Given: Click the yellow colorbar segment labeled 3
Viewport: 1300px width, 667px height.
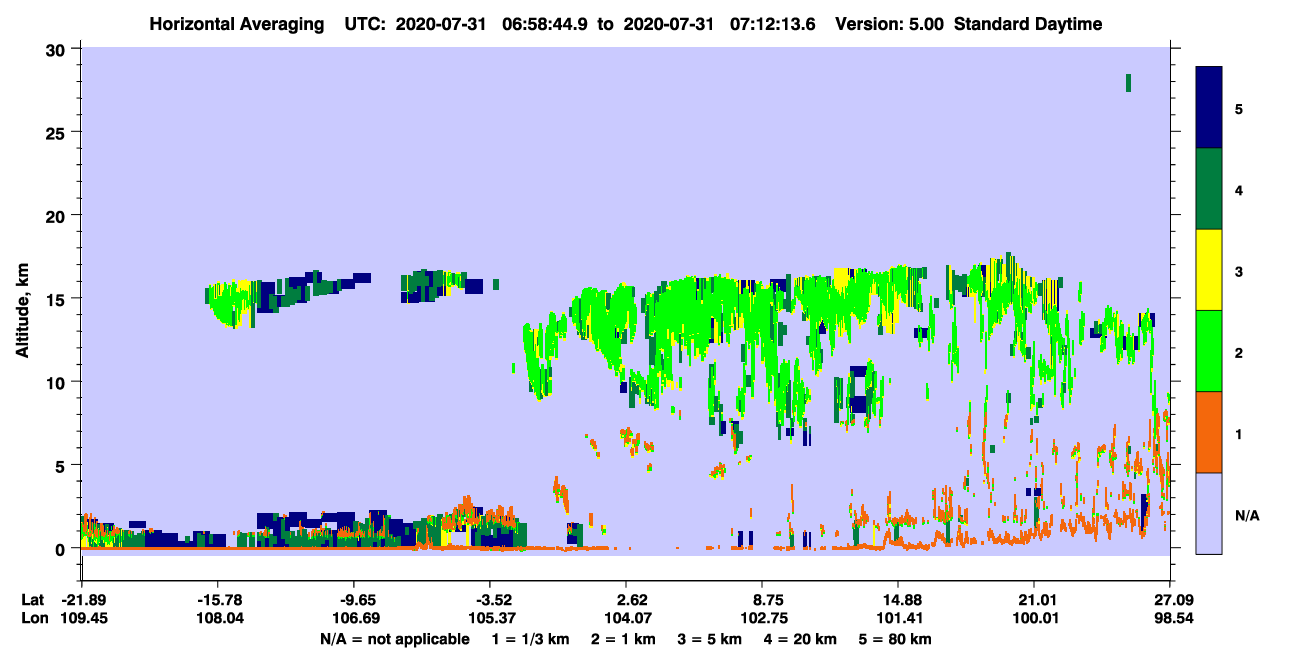Looking at the screenshot, I should coord(1209,270).
